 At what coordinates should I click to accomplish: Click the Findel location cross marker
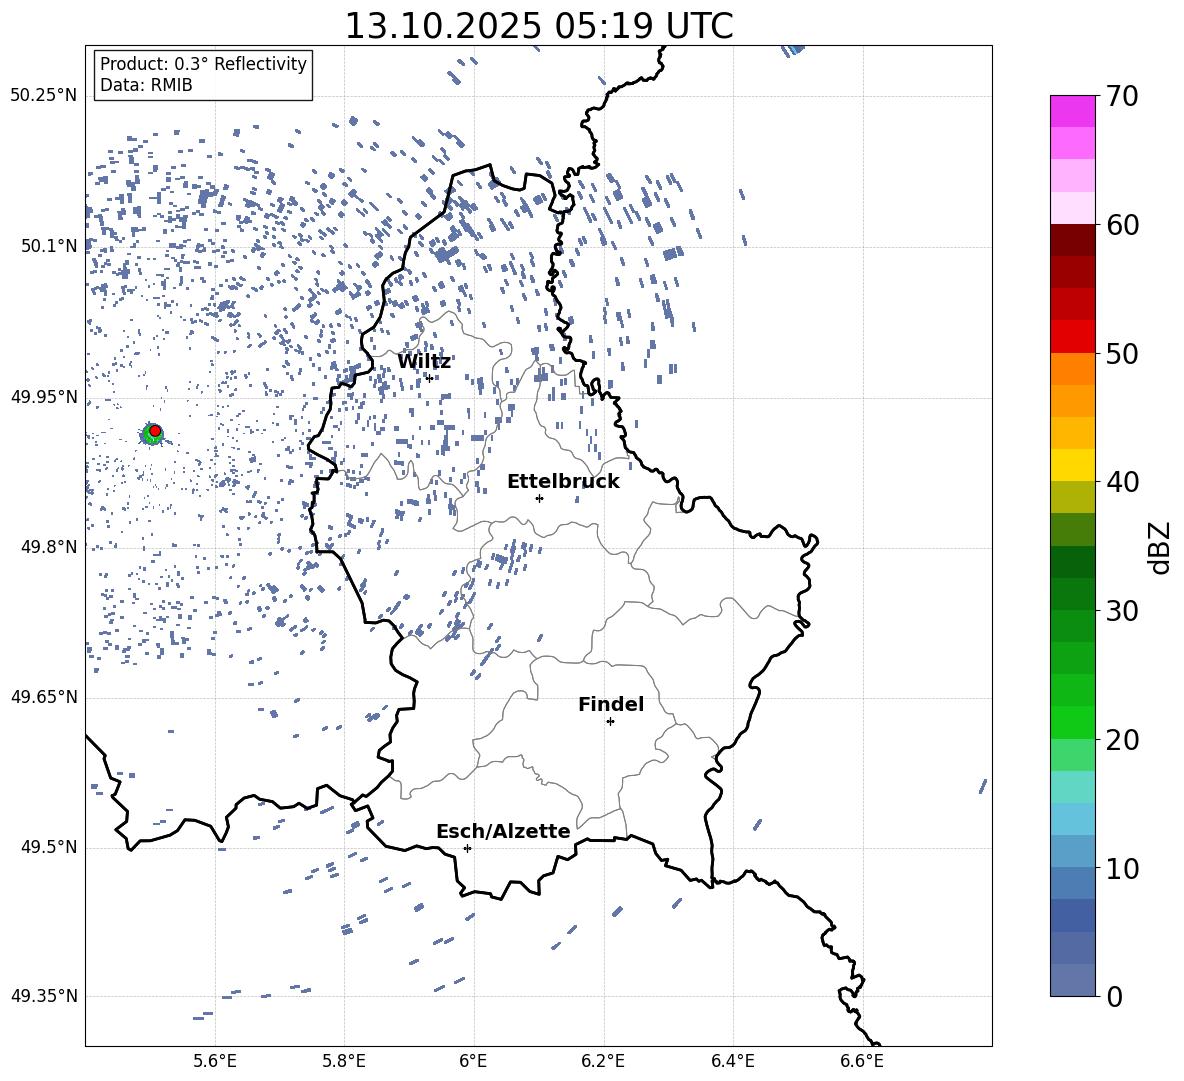click(610, 721)
